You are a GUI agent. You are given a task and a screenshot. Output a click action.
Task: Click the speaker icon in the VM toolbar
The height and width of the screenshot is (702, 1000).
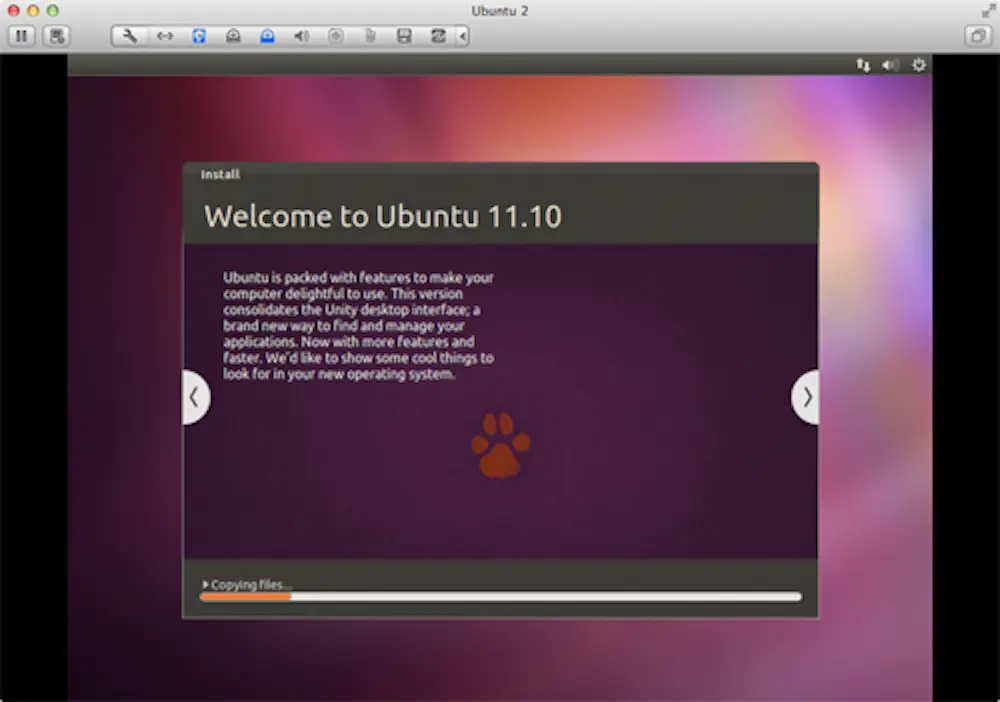301,36
